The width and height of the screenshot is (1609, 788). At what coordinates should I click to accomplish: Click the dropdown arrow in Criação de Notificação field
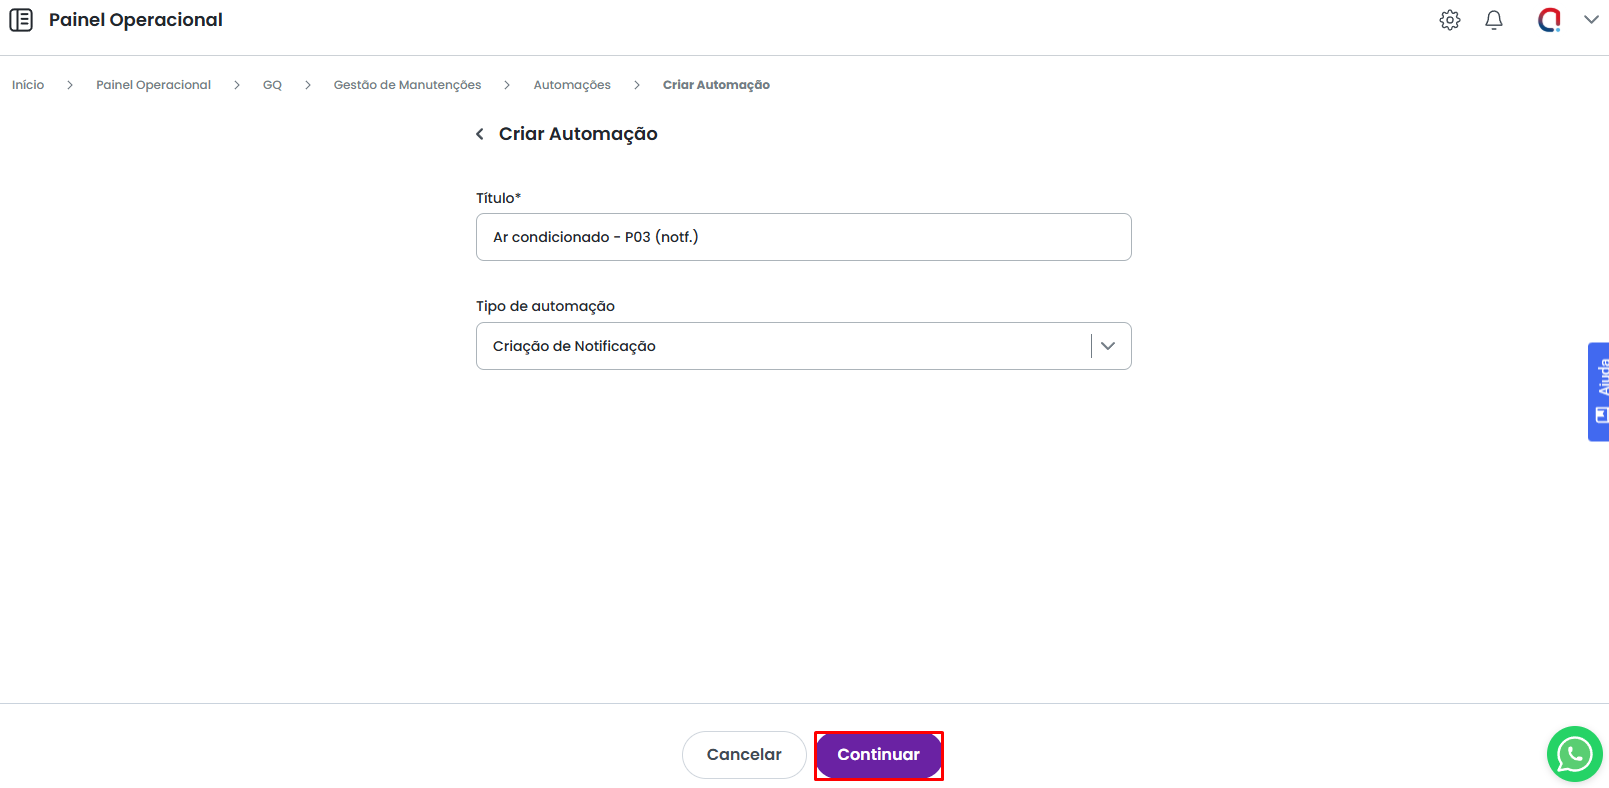pyautogui.click(x=1108, y=346)
